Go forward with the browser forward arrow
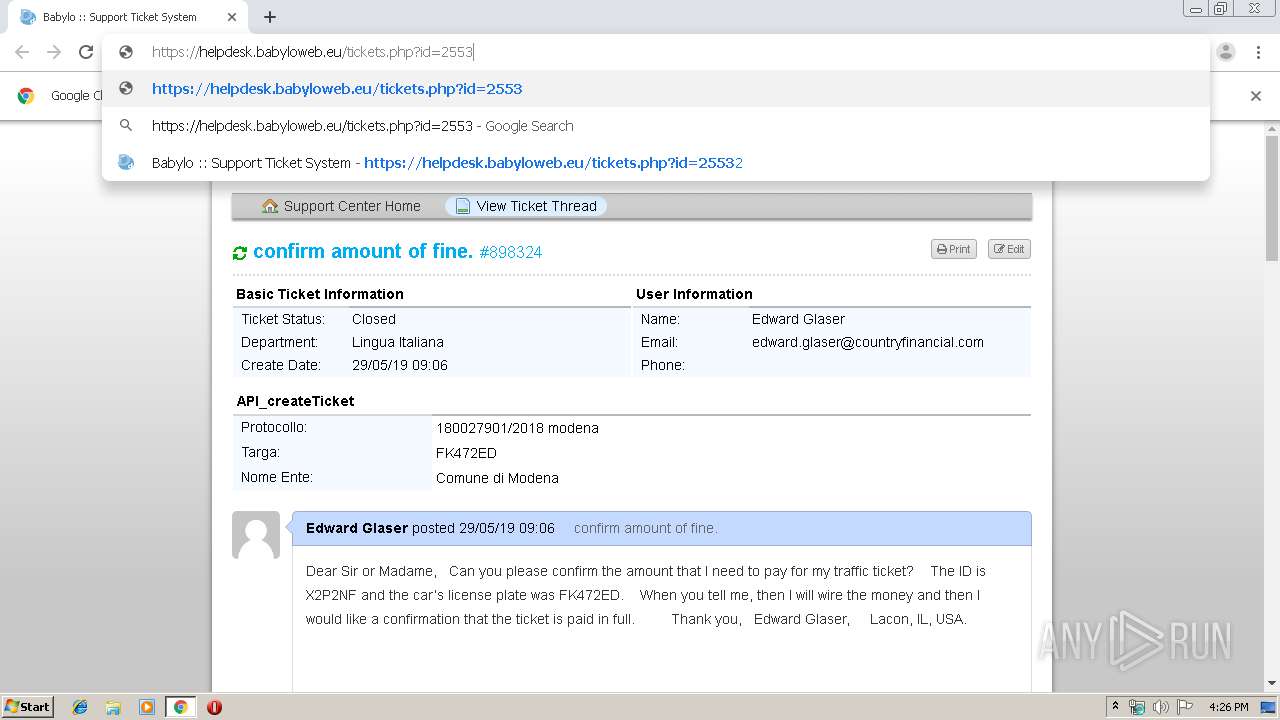Screen dimensions: 1280x720 click(x=54, y=52)
